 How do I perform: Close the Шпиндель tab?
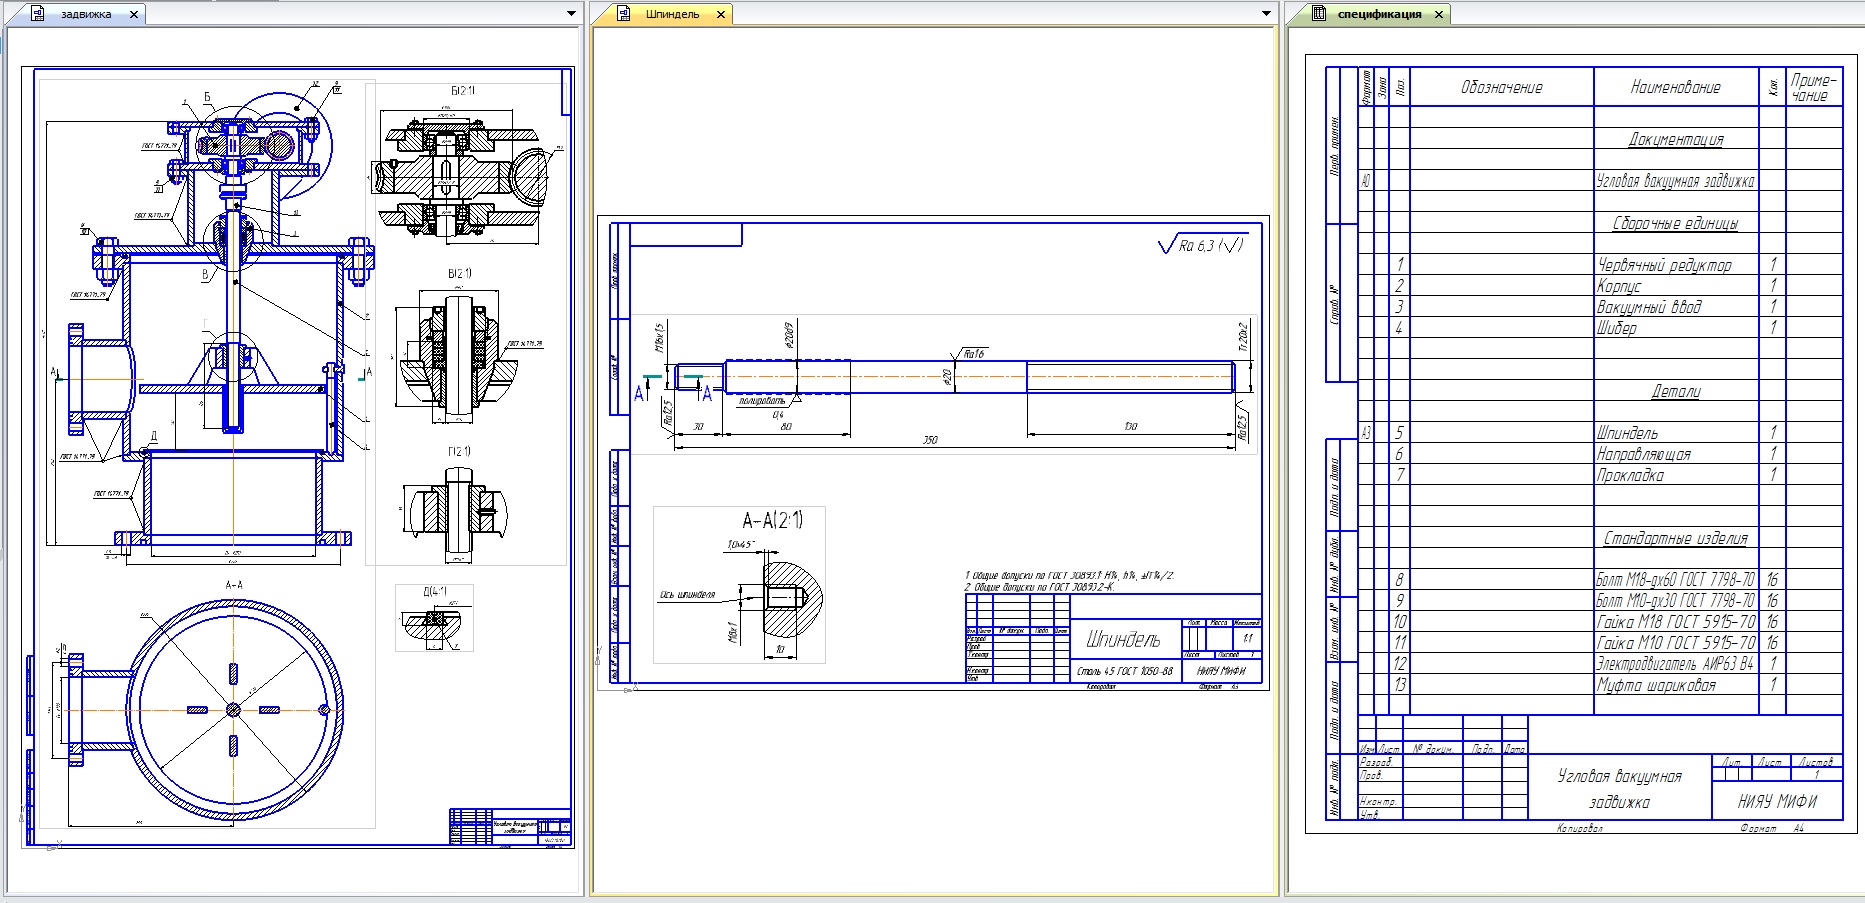[719, 15]
